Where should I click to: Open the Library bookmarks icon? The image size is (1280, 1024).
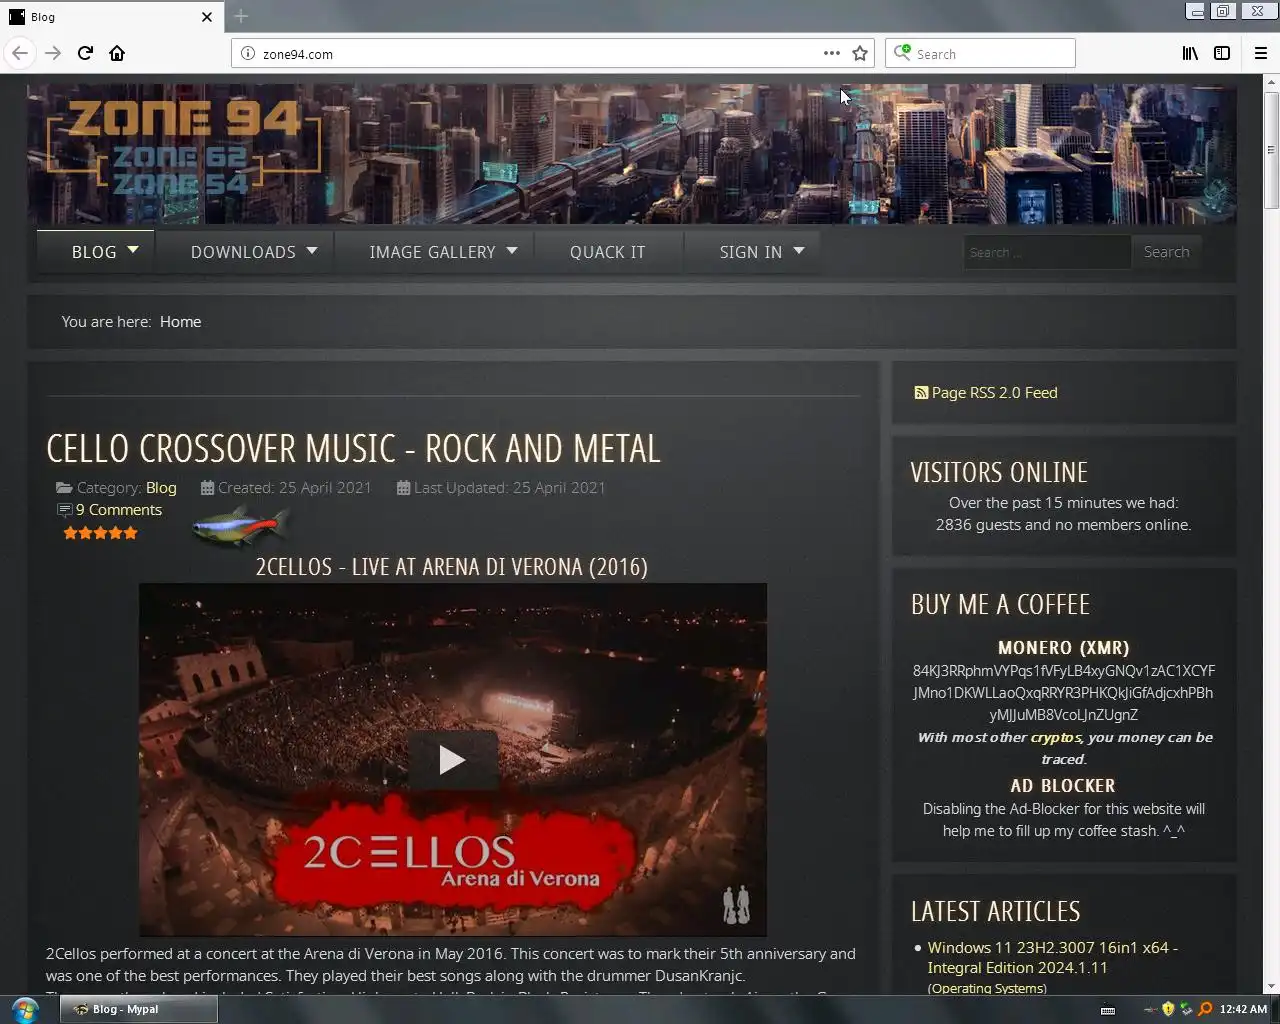[x=1190, y=53]
